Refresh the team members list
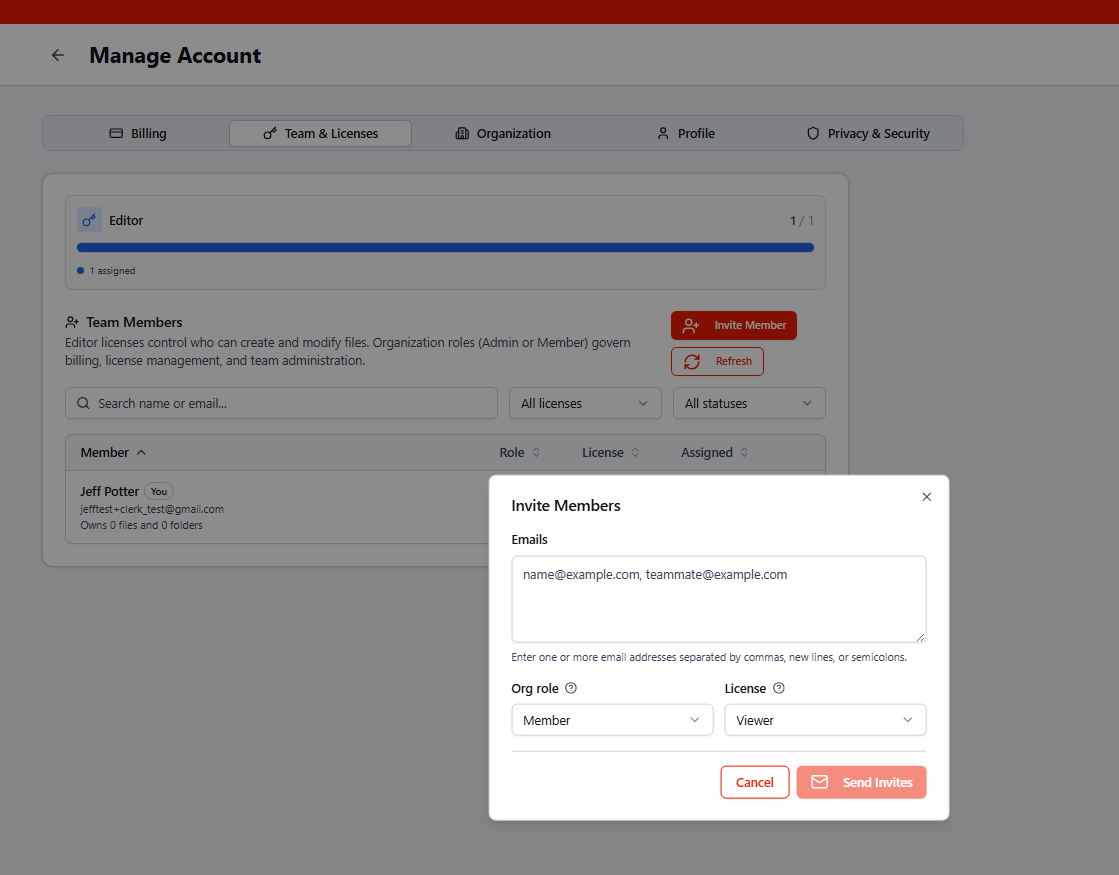The image size is (1119, 875). 717,361
